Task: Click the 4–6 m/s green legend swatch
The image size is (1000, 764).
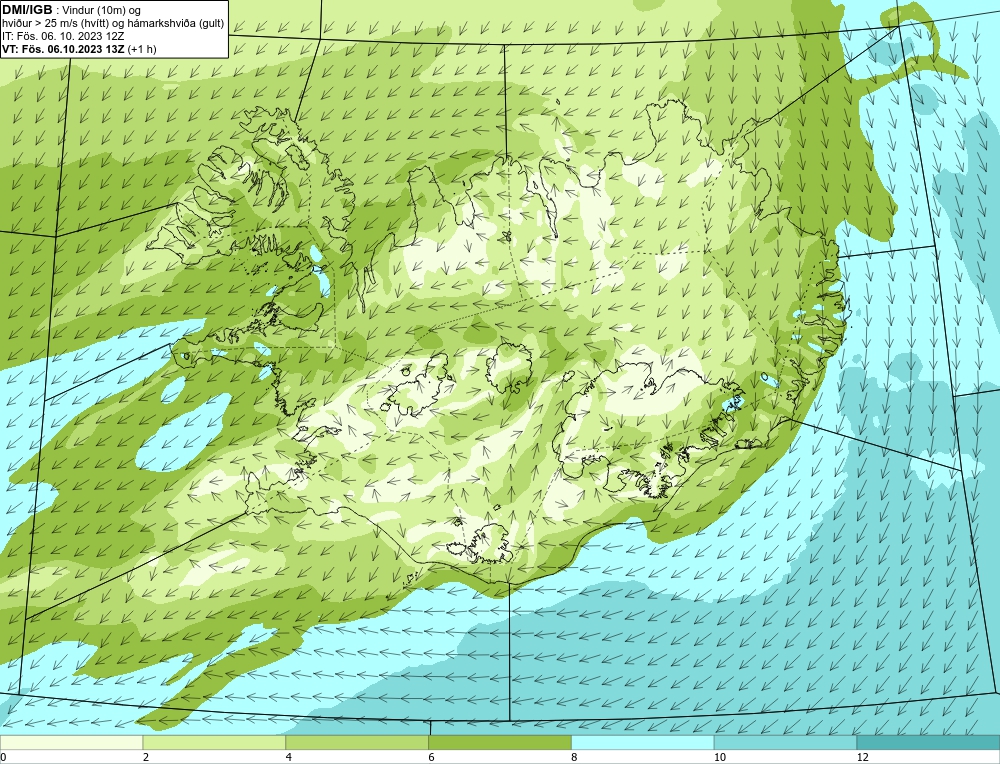Action: coord(357,742)
